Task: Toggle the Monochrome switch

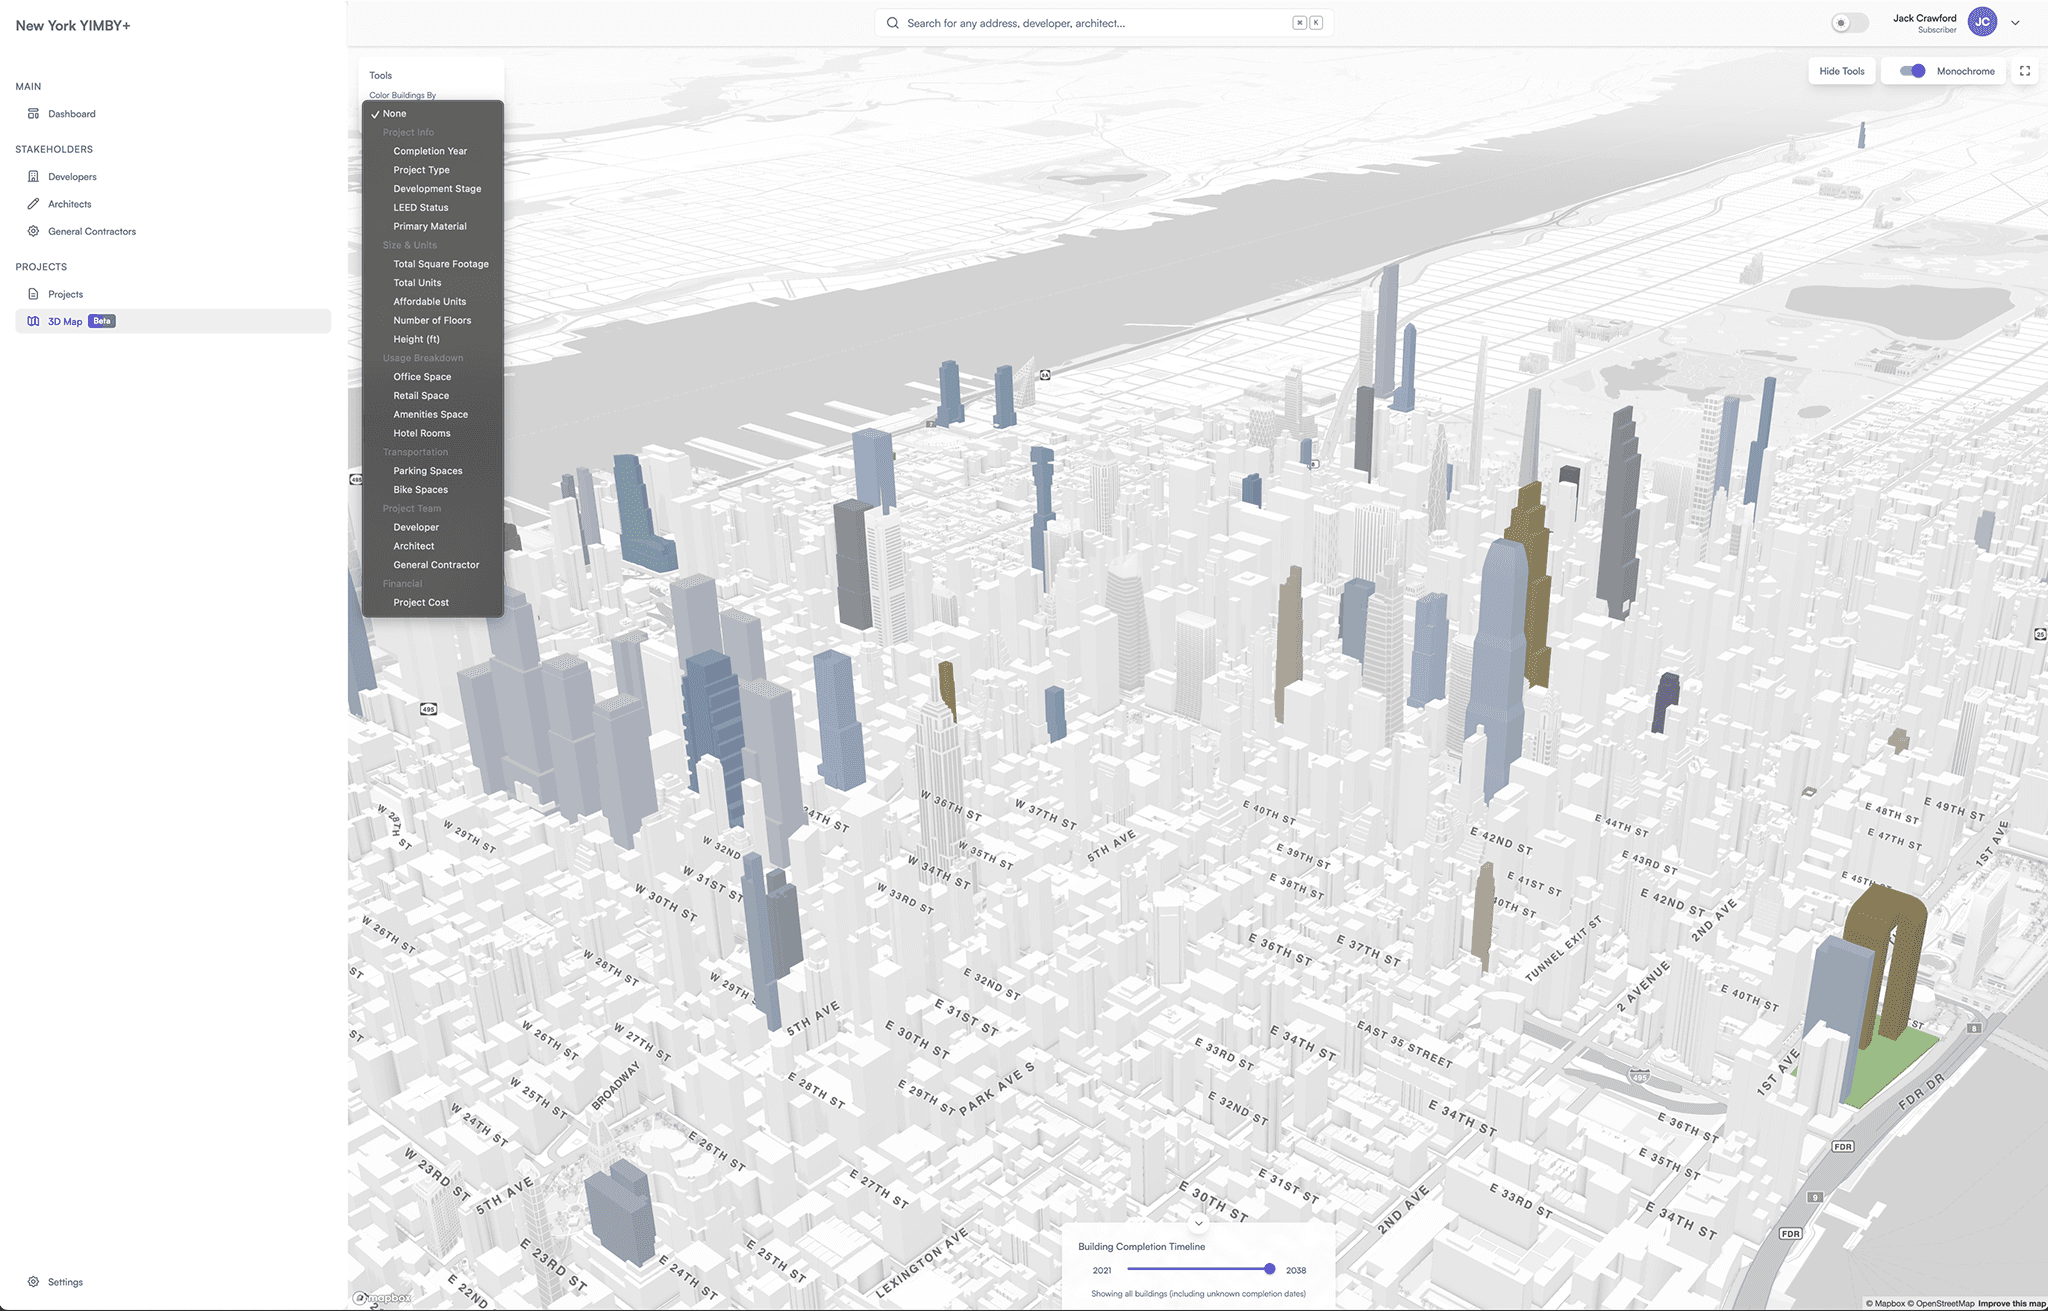Action: (x=1912, y=71)
